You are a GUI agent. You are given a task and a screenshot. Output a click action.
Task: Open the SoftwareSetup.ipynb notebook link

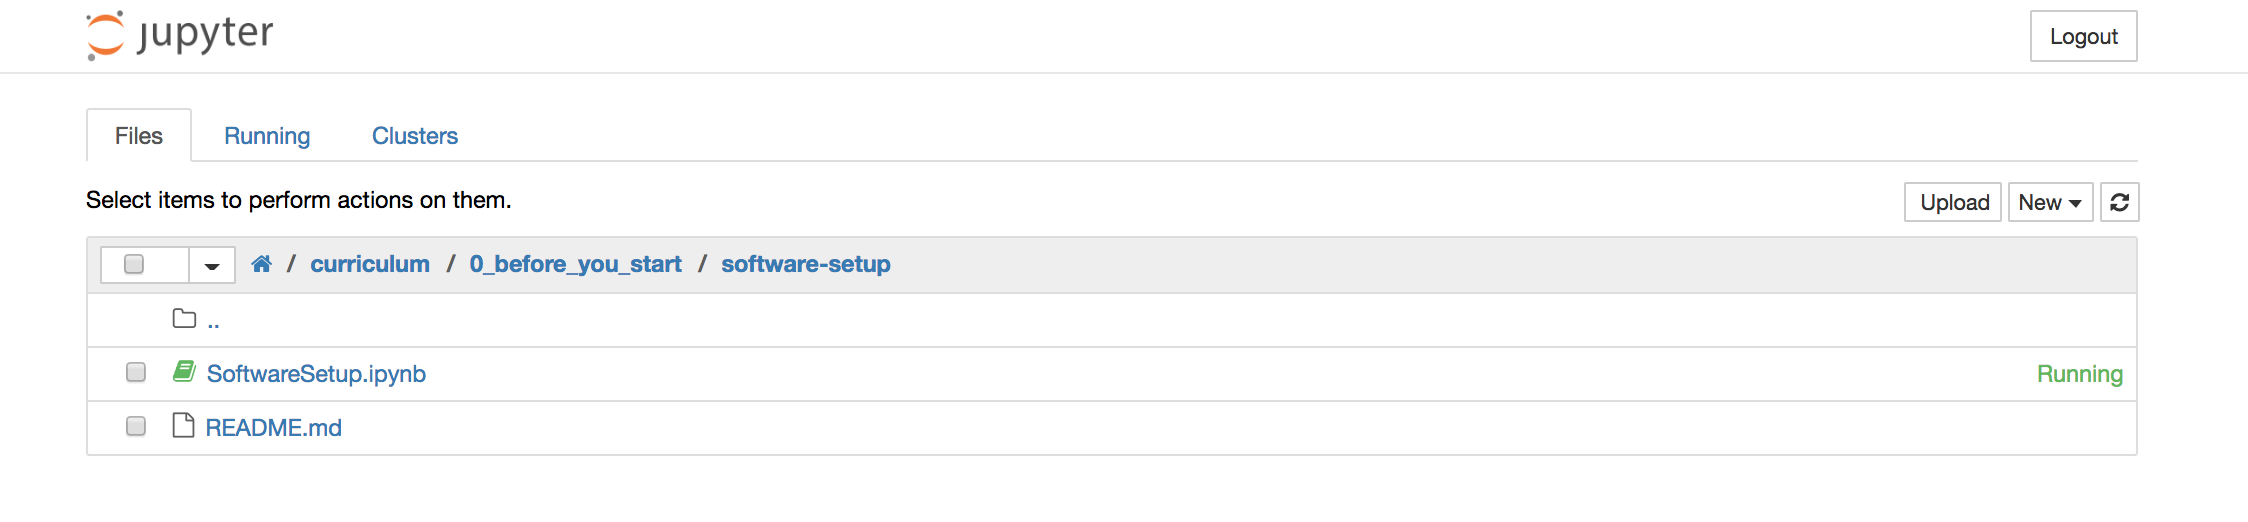point(316,373)
